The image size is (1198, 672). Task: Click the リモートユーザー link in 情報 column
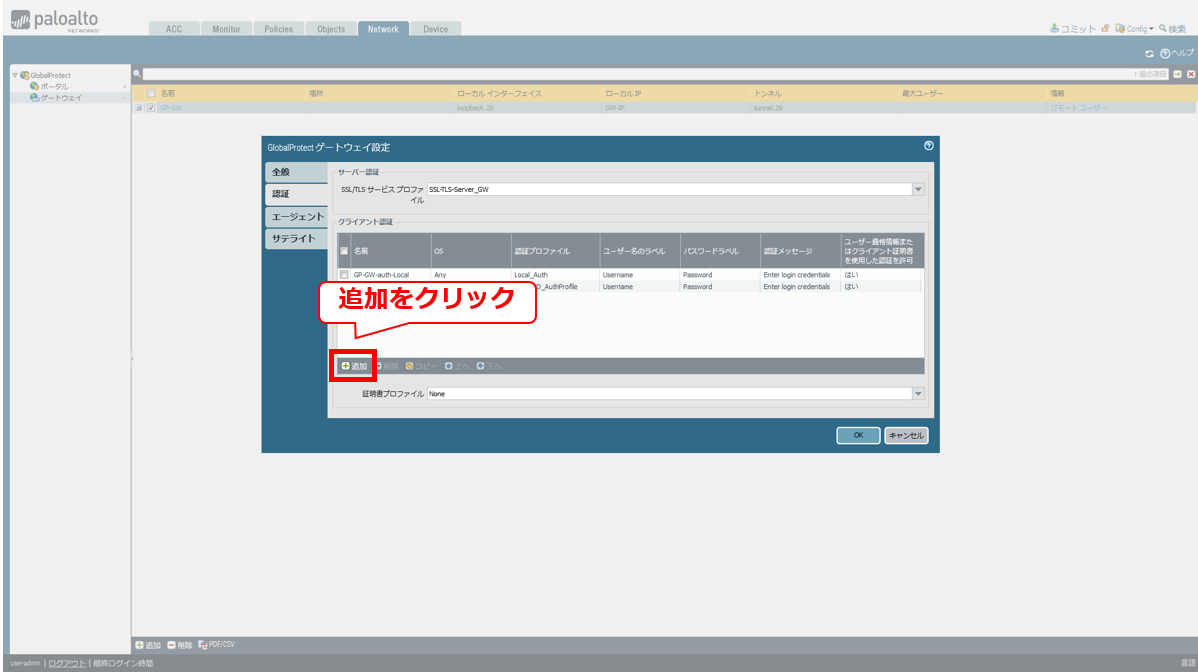[x=1078, y=108]
